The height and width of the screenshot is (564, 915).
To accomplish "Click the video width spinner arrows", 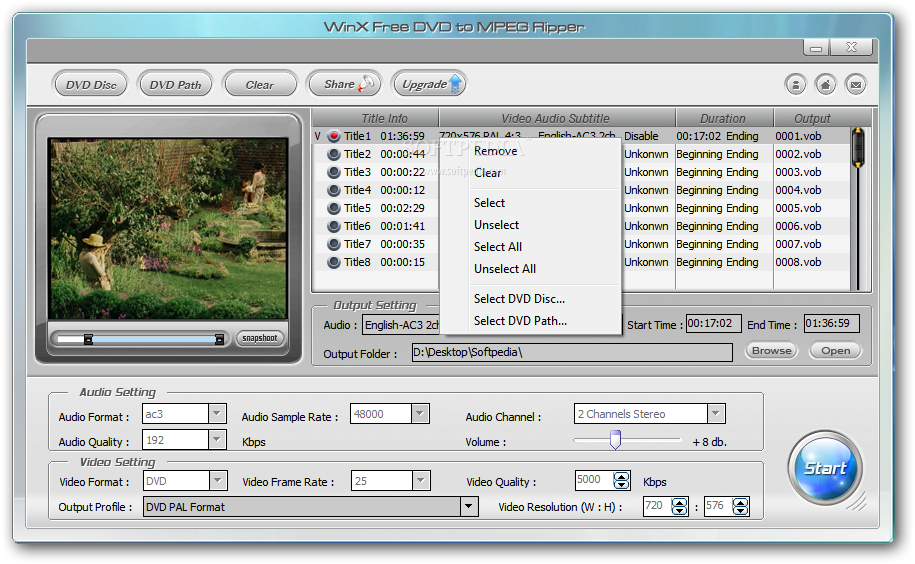I will [679, 506].
